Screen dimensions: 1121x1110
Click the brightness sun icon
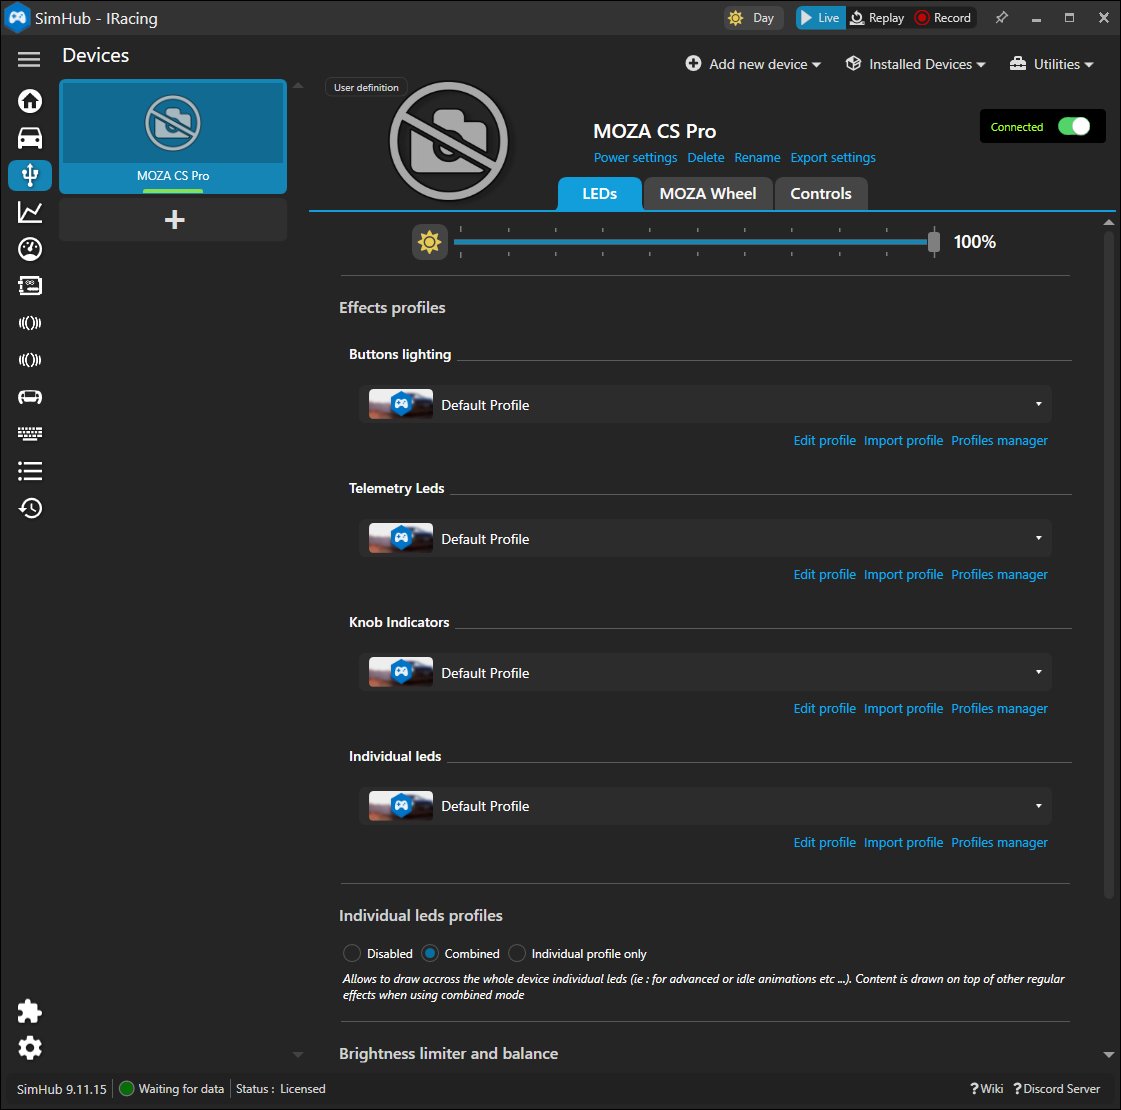[430, 242]
